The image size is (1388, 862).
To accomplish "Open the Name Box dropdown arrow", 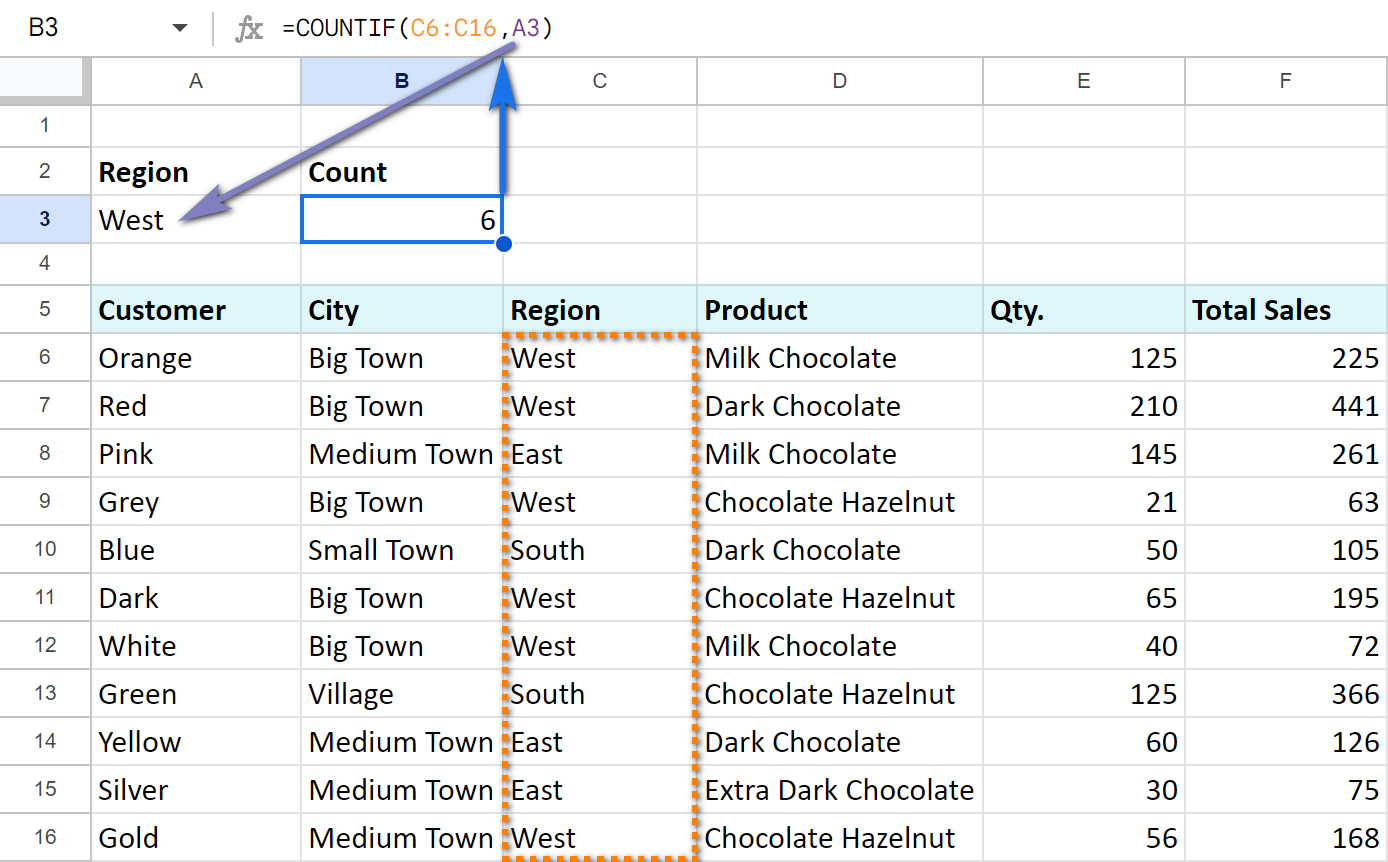I will (x=180, y=29).
